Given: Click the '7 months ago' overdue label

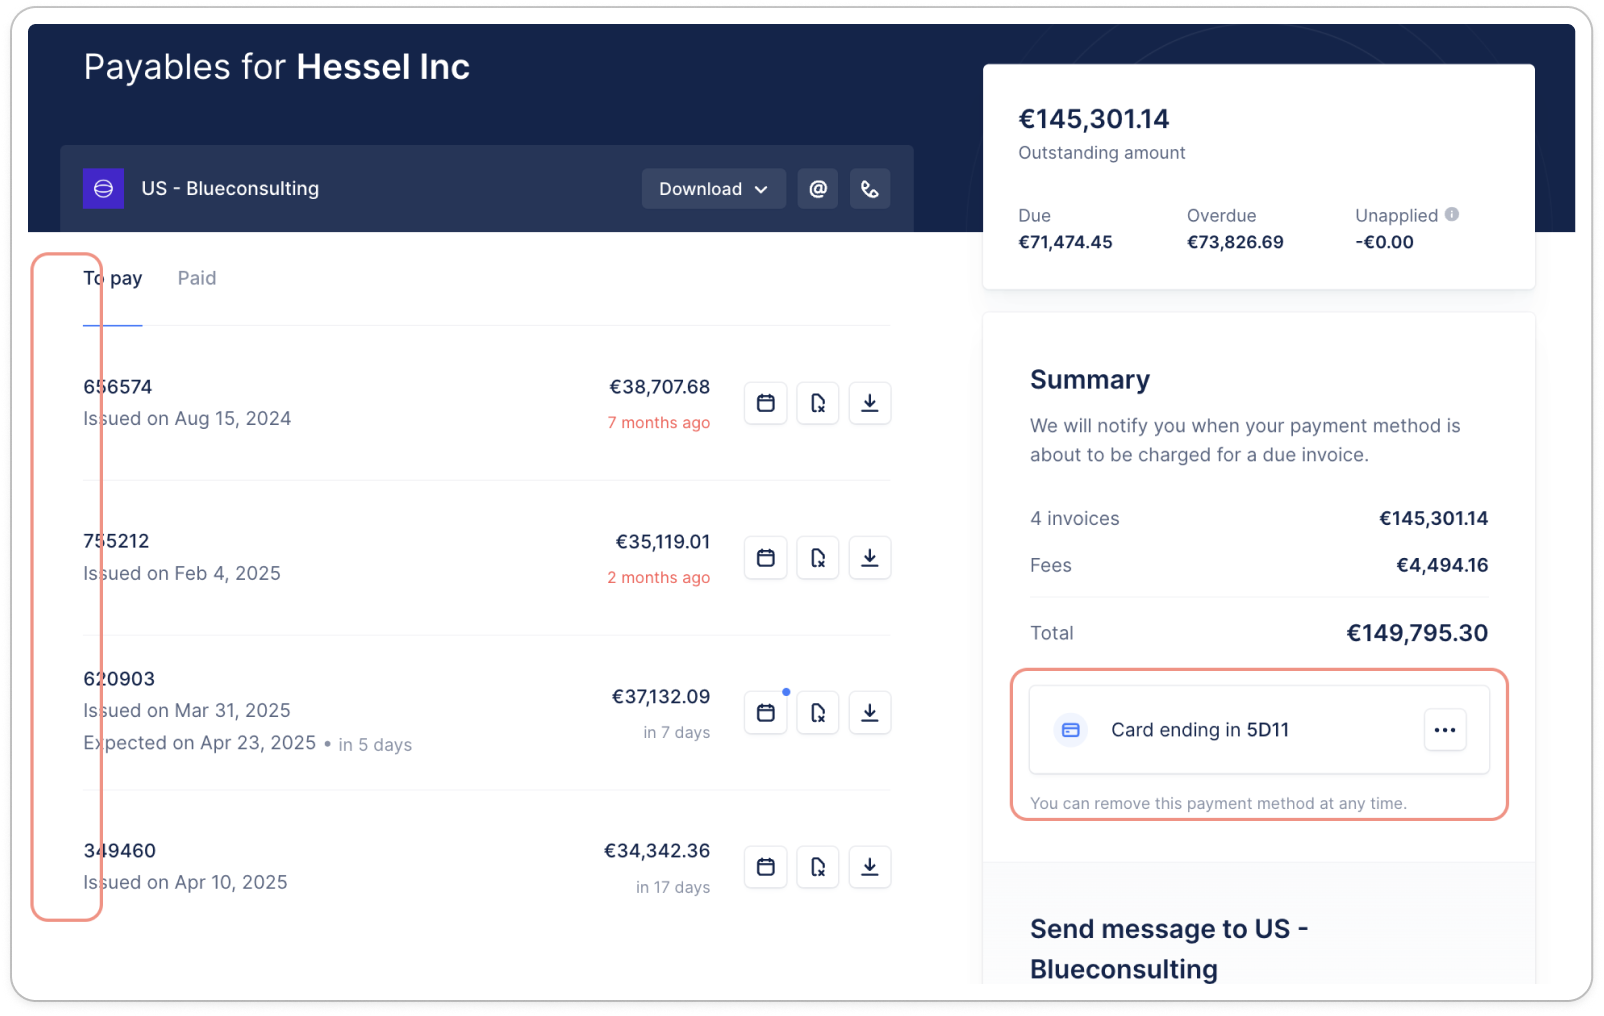Looking at the screenshot, I should (659, 423).
